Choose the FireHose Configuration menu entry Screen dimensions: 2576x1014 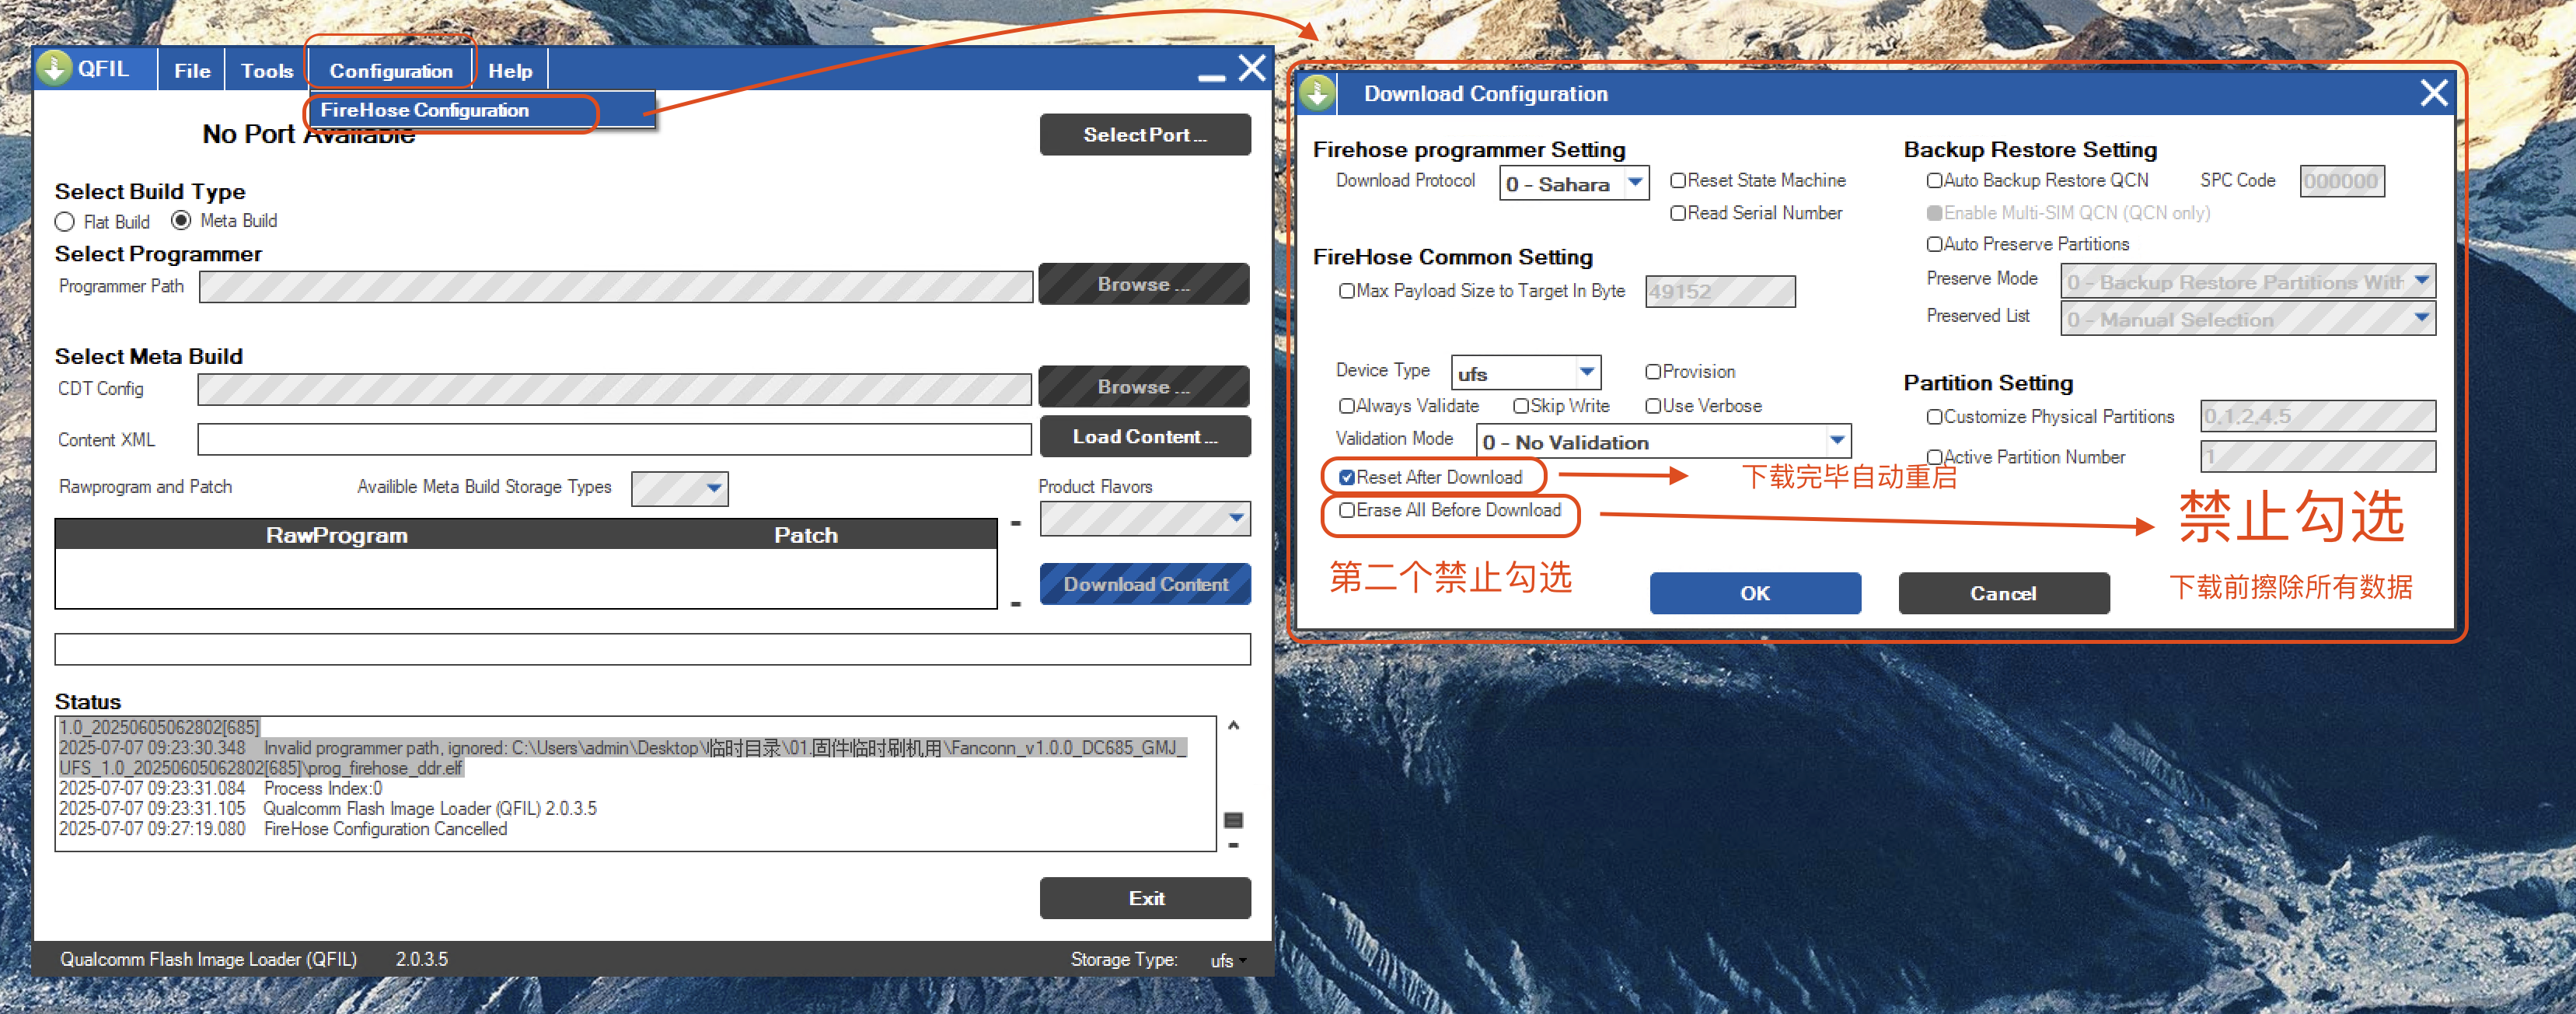pos(424,110)
